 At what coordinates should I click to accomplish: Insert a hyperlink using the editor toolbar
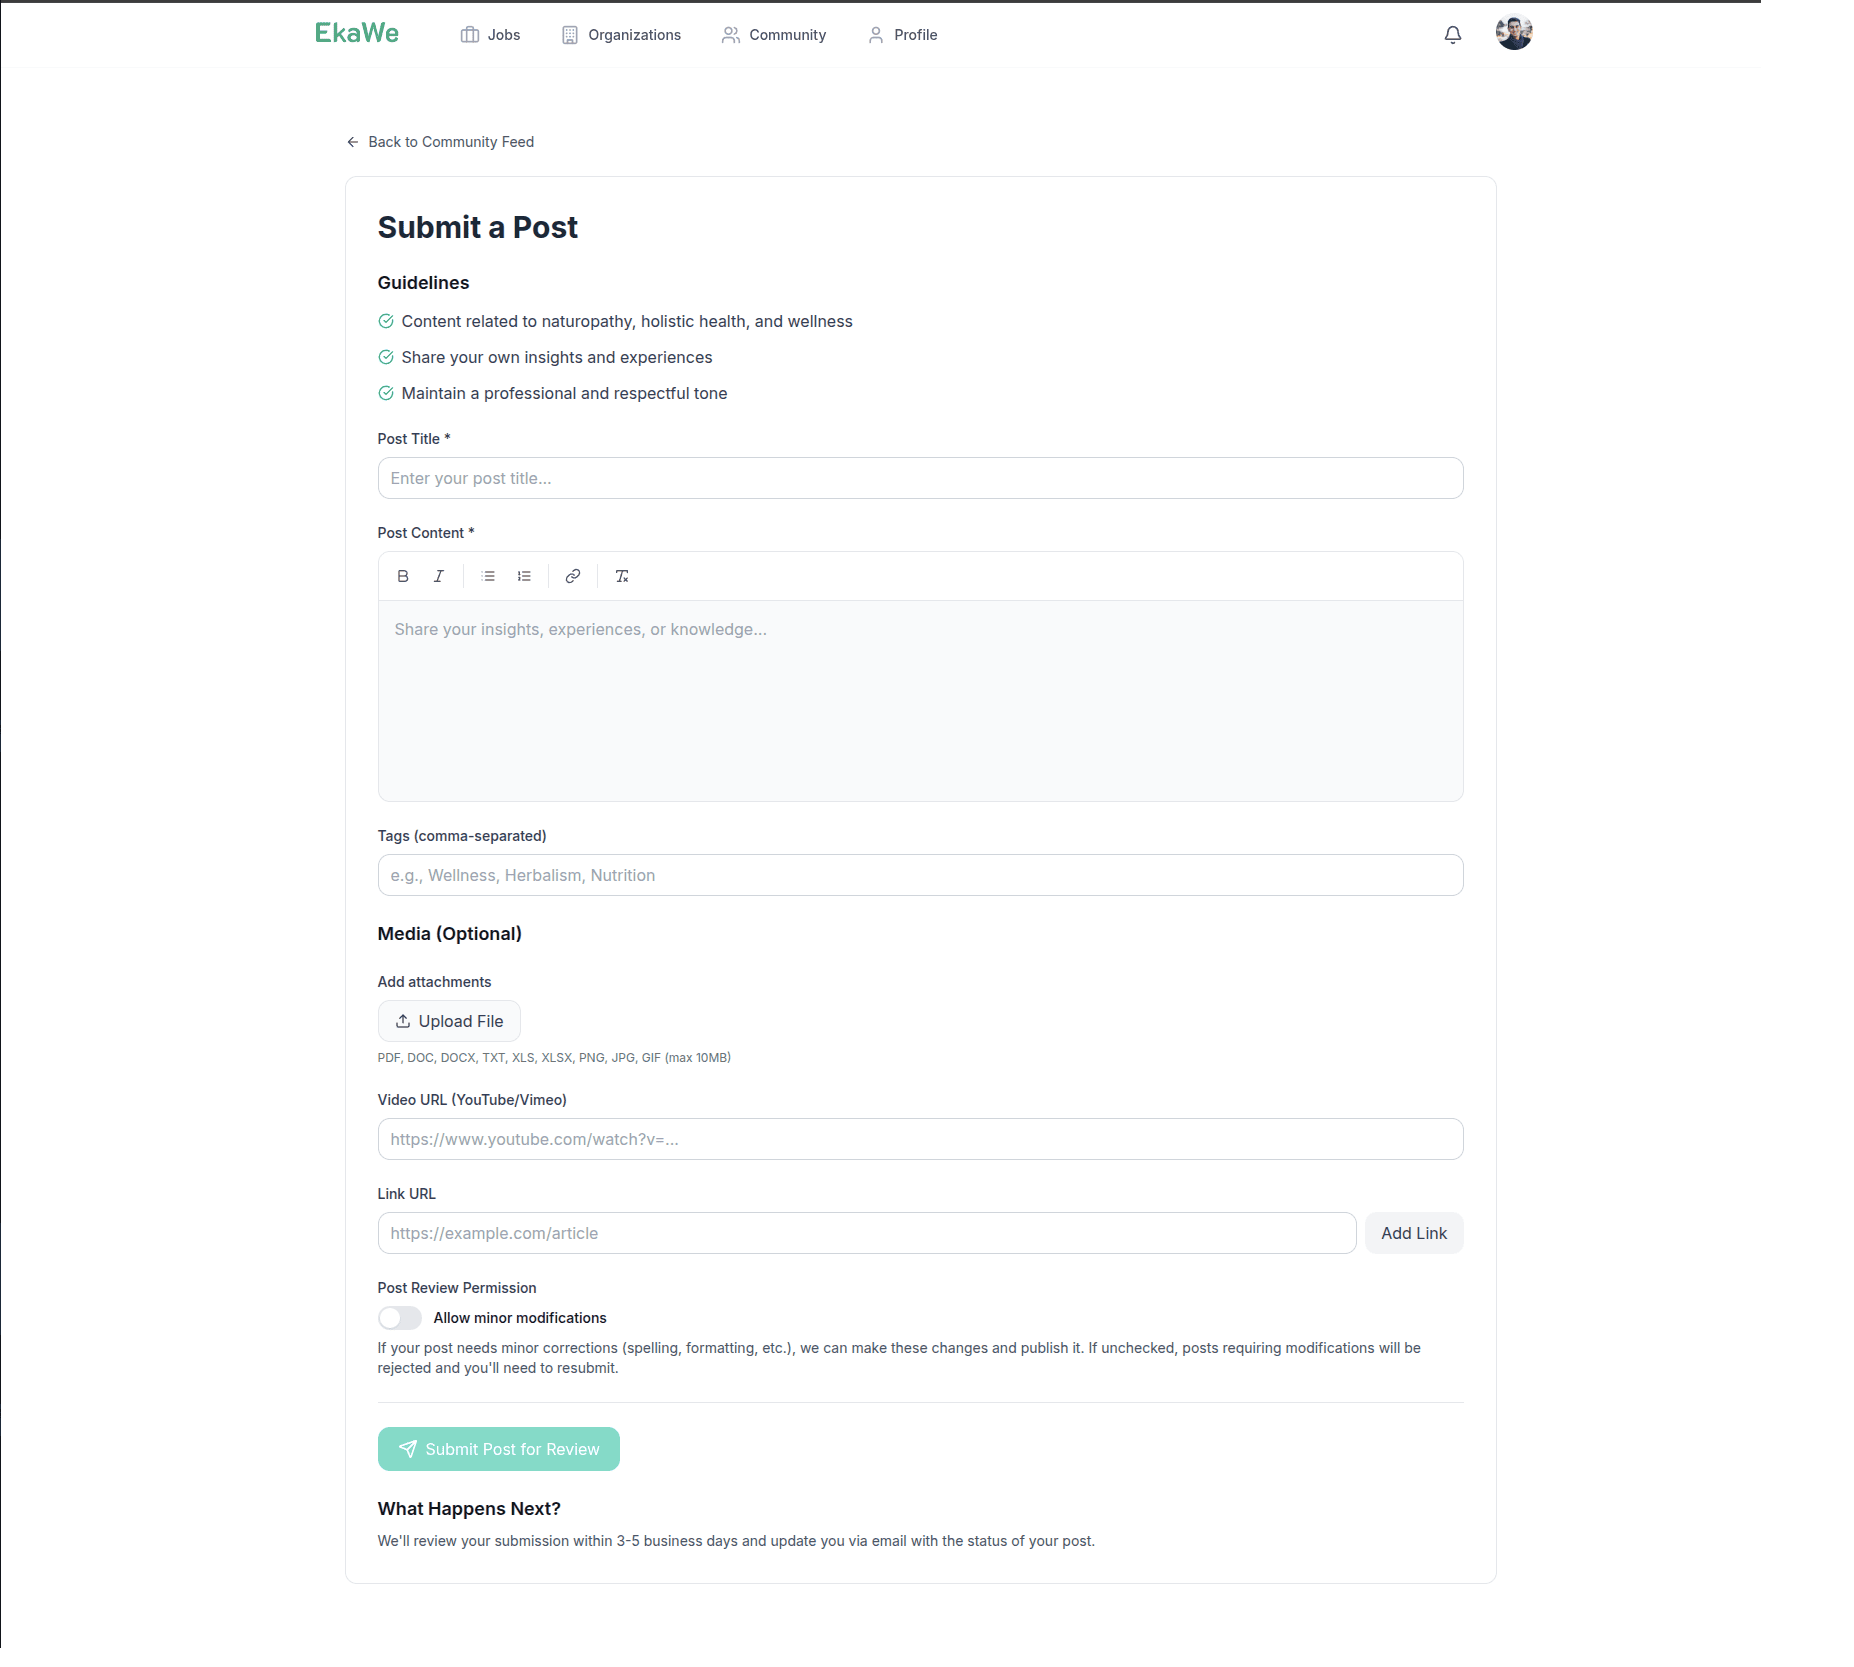tap(572, 576)
